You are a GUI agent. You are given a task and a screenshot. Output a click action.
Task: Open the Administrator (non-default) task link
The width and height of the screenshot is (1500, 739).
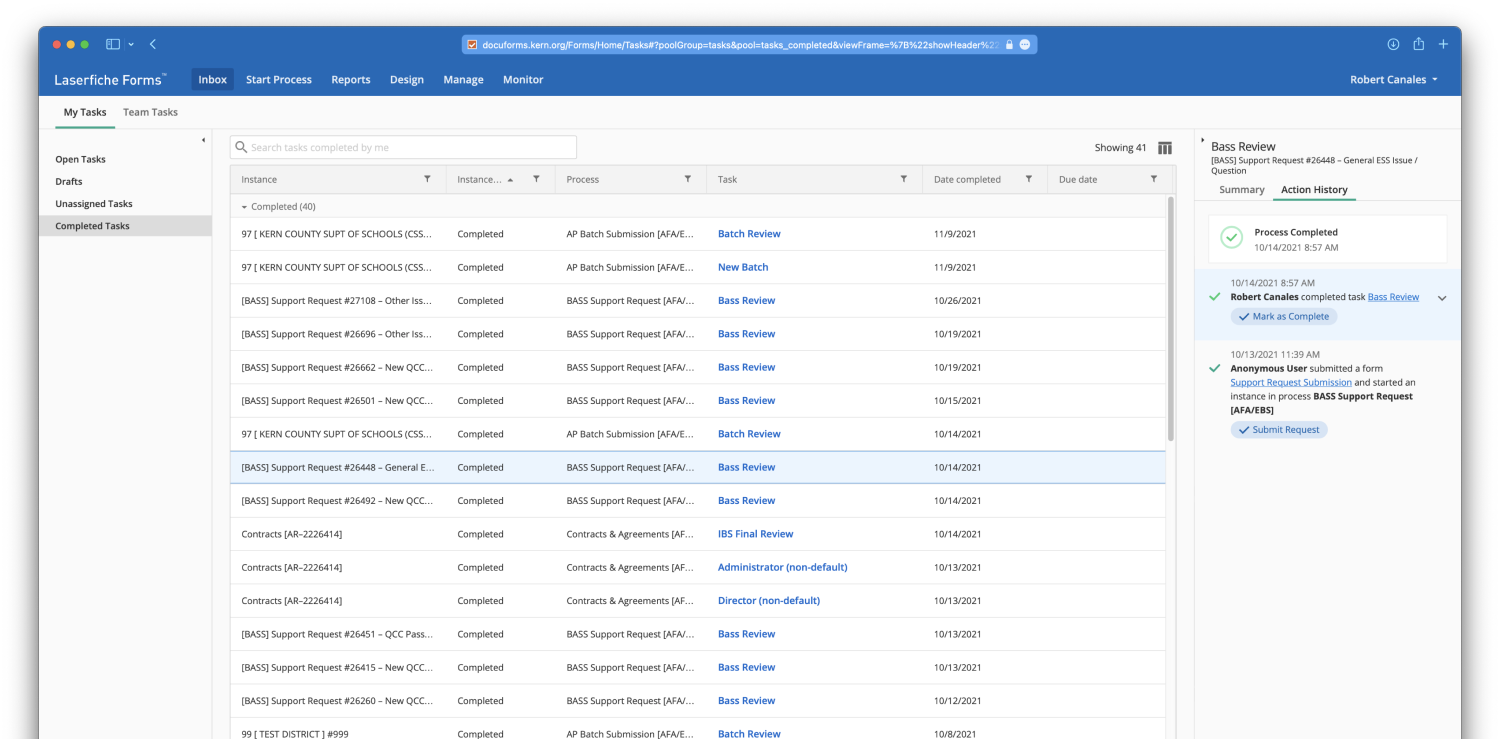782,567
